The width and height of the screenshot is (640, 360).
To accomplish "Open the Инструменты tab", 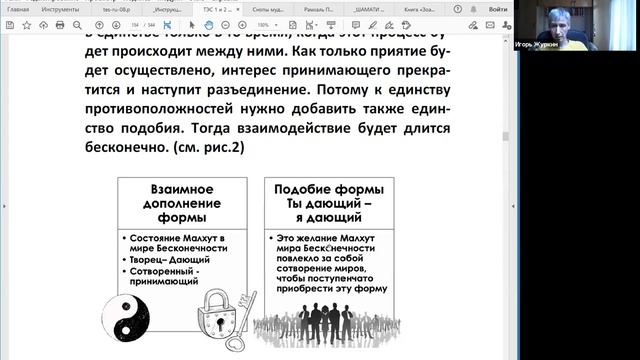I will tap(60, 9).
